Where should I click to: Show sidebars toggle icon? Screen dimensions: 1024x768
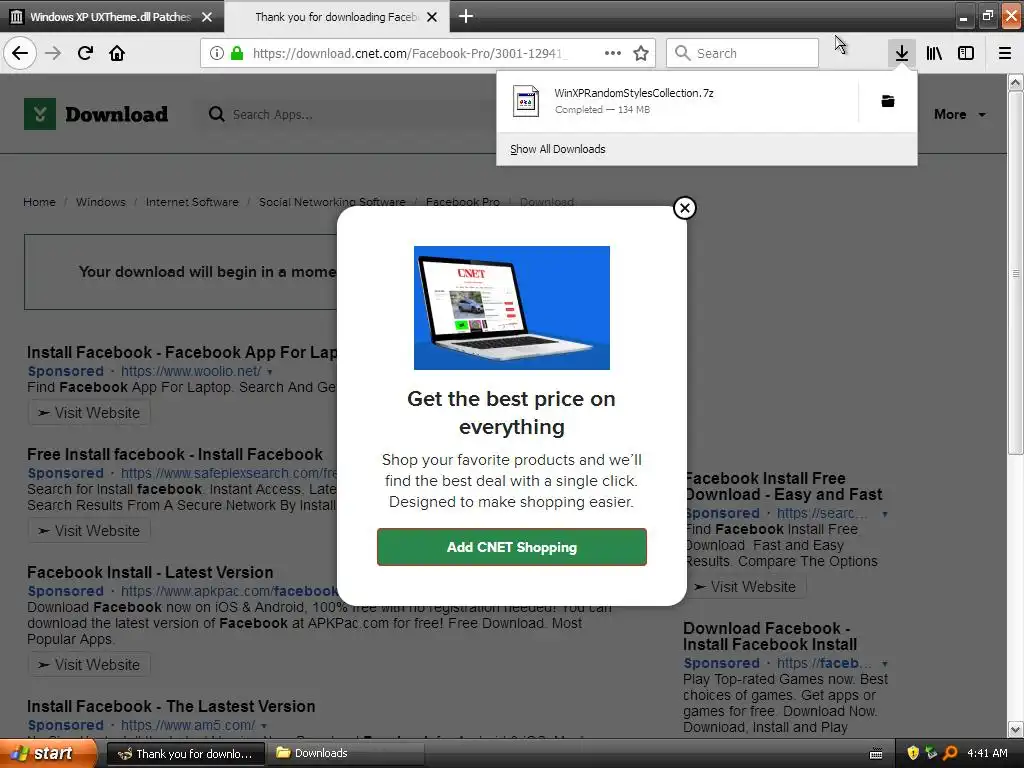coord(966,53)
